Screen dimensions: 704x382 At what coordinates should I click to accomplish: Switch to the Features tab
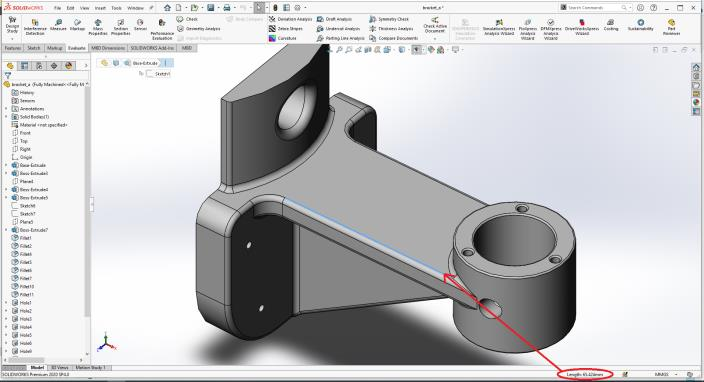[x=13, y=48]
